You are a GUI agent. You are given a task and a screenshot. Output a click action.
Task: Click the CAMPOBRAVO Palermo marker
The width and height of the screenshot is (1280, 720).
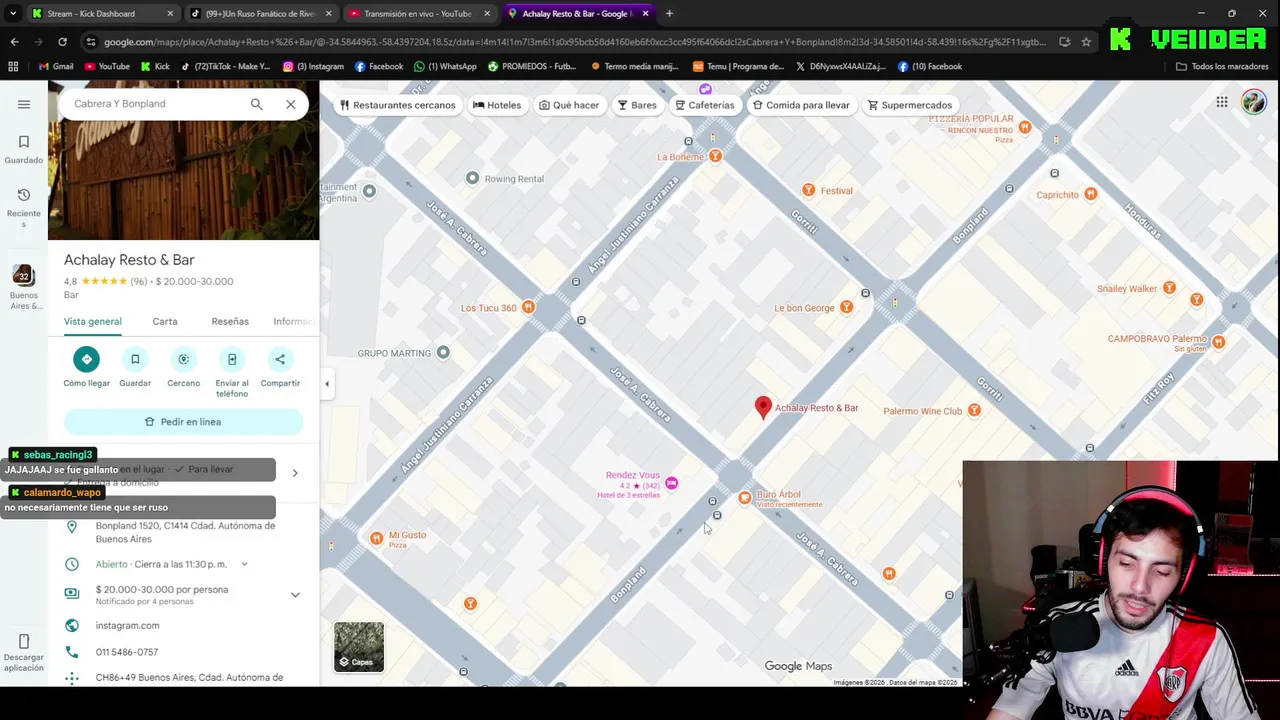[1218, 341]
